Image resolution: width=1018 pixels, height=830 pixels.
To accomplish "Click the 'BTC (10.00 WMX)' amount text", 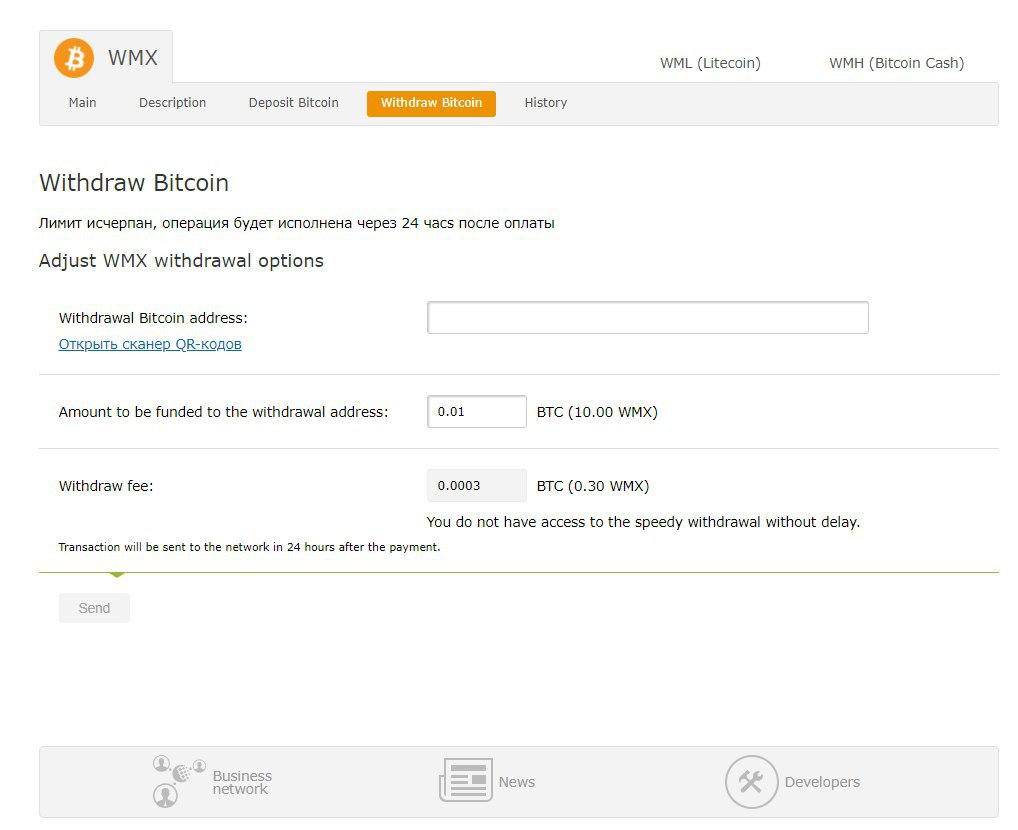I will pos(597,412).
